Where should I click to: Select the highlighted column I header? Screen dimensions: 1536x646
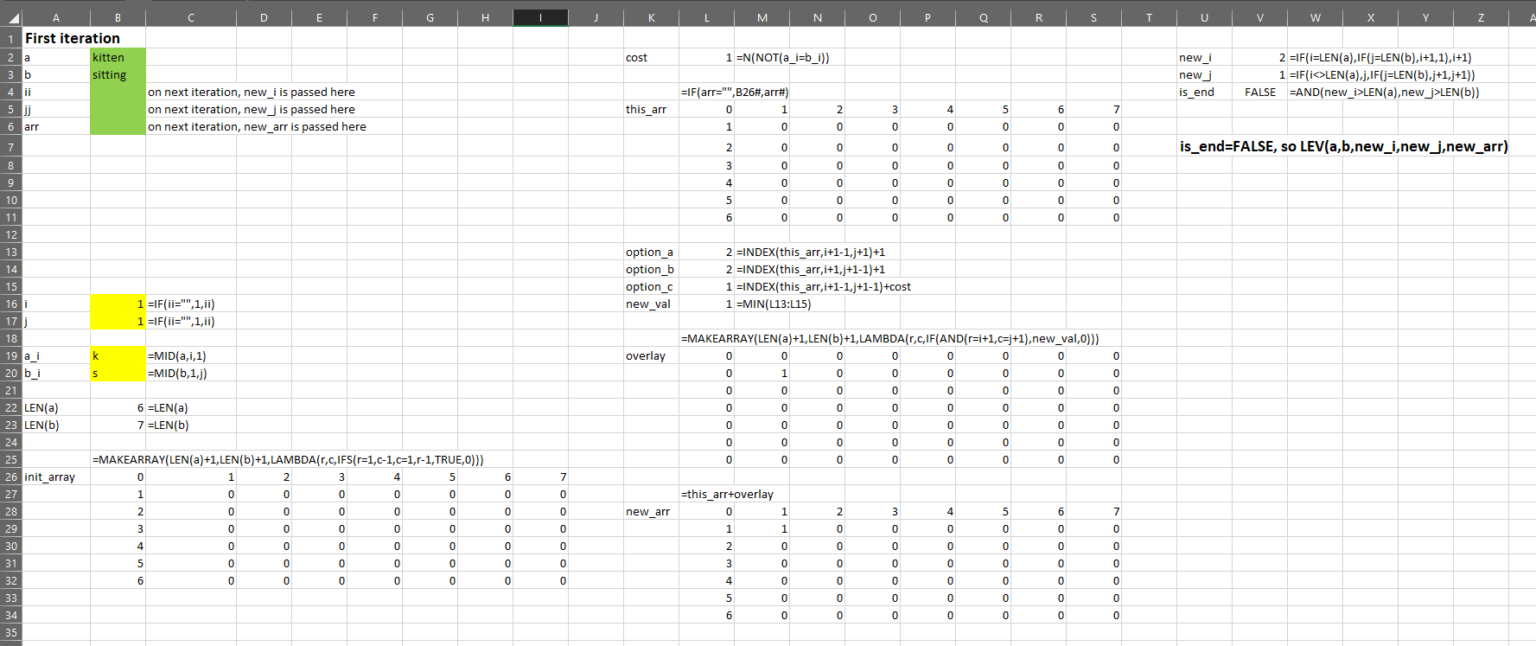(x=540, y=17)
